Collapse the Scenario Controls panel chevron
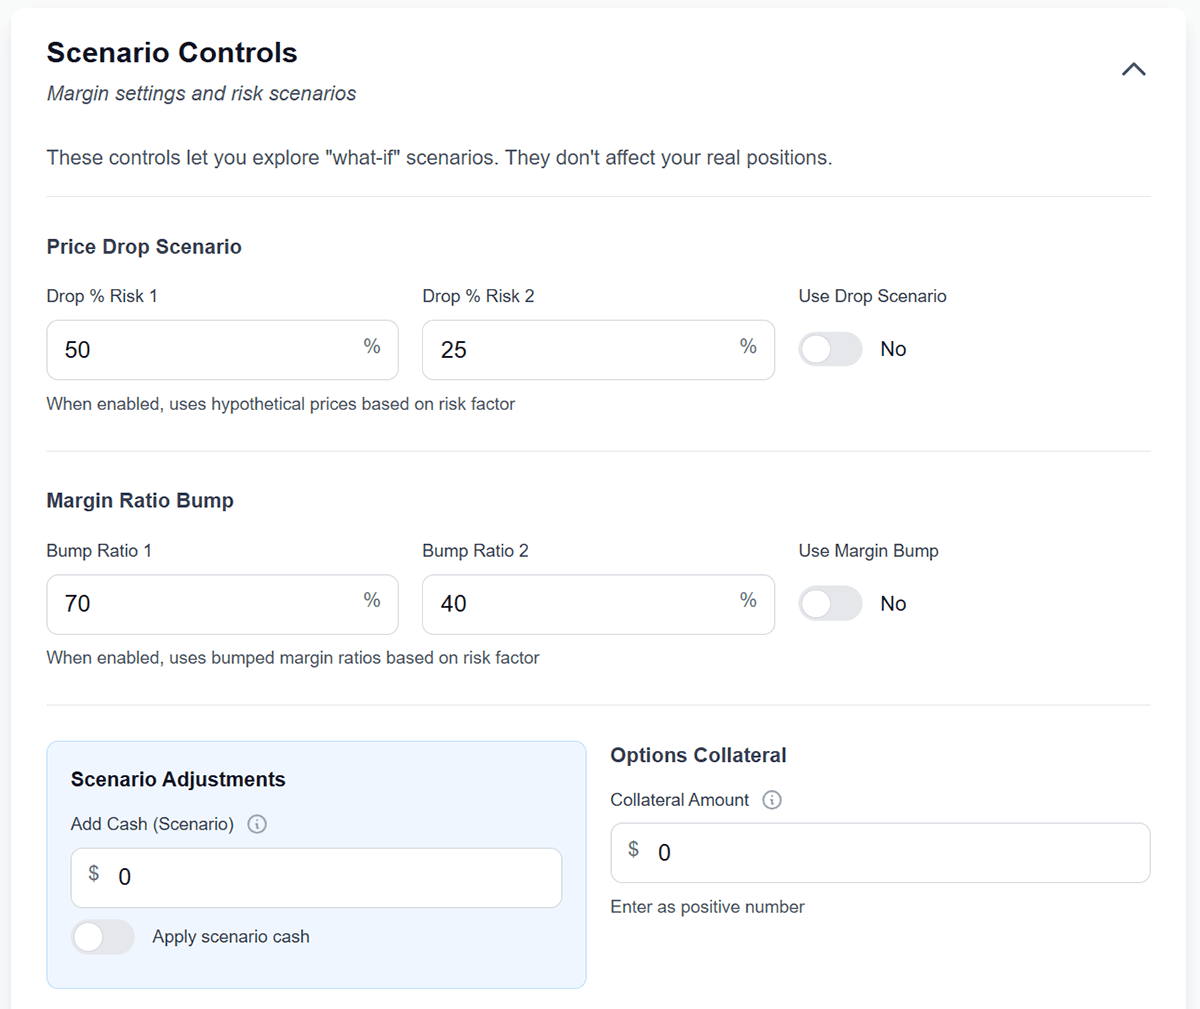1200x1009 pixels. click(1133, 70)
